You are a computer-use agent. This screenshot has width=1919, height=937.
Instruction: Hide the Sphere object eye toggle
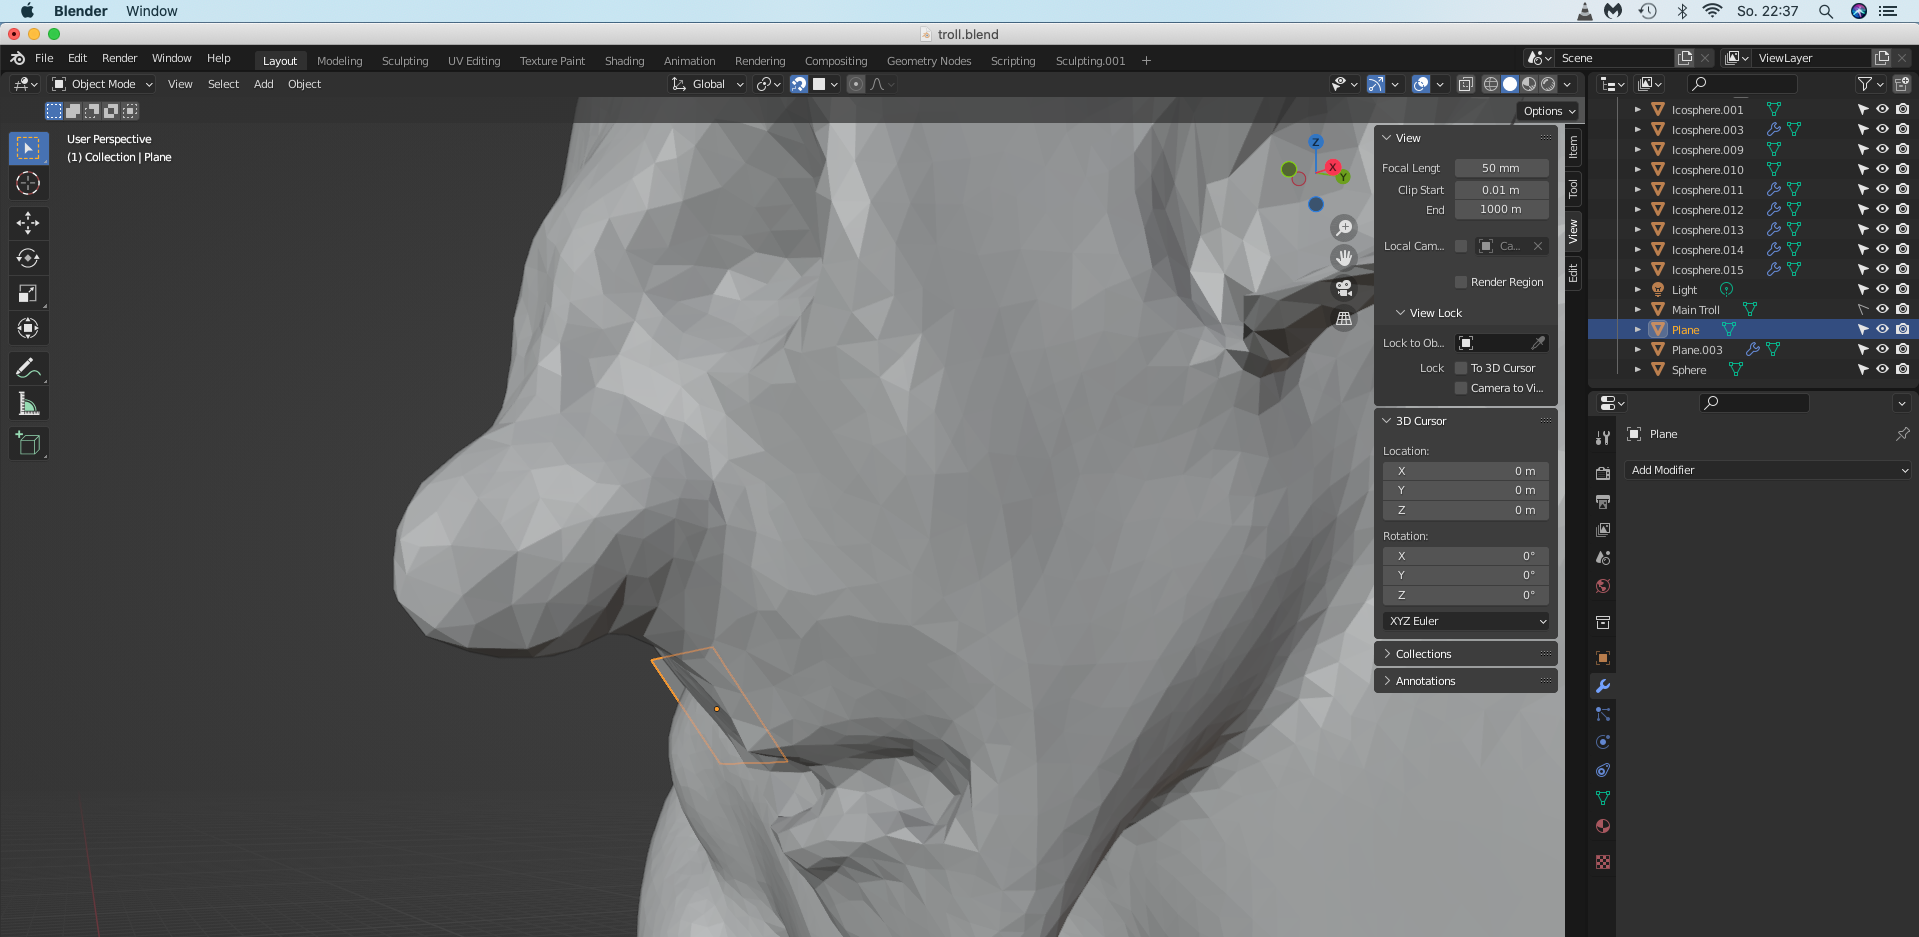point(1882,370)
